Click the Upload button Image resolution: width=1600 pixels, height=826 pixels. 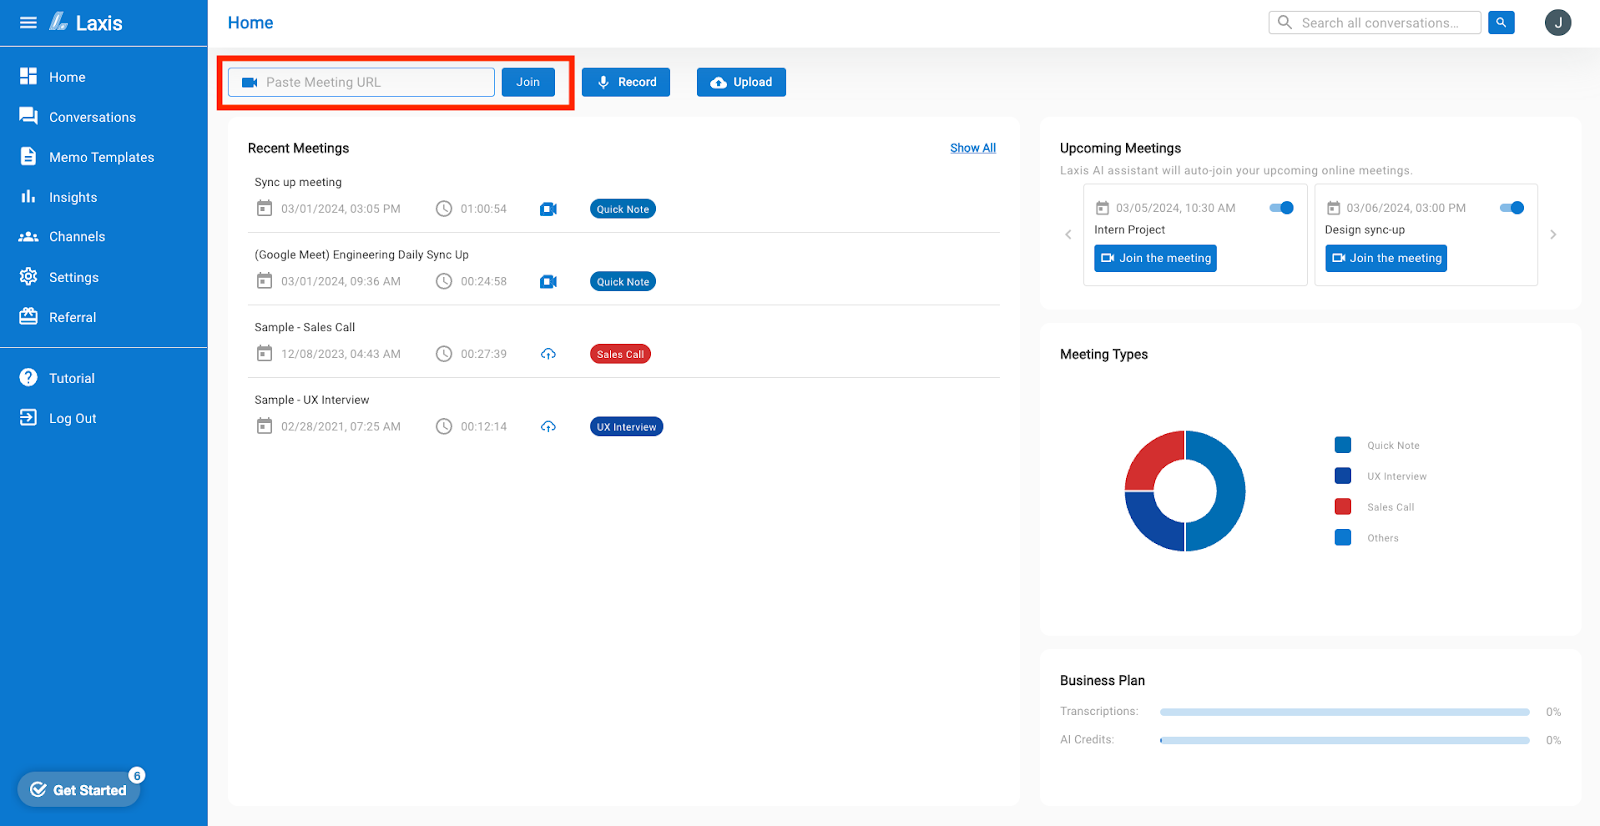pyautogui.click(x=741, y=82)
